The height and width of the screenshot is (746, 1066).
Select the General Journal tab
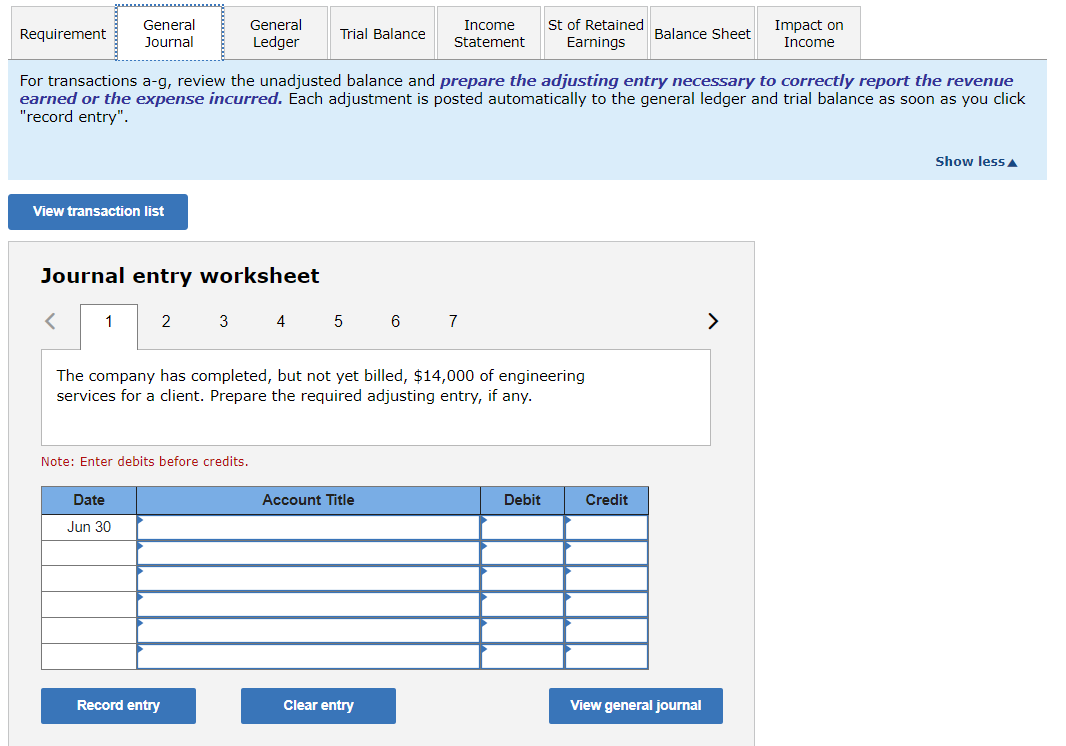(x=169, y=33)
